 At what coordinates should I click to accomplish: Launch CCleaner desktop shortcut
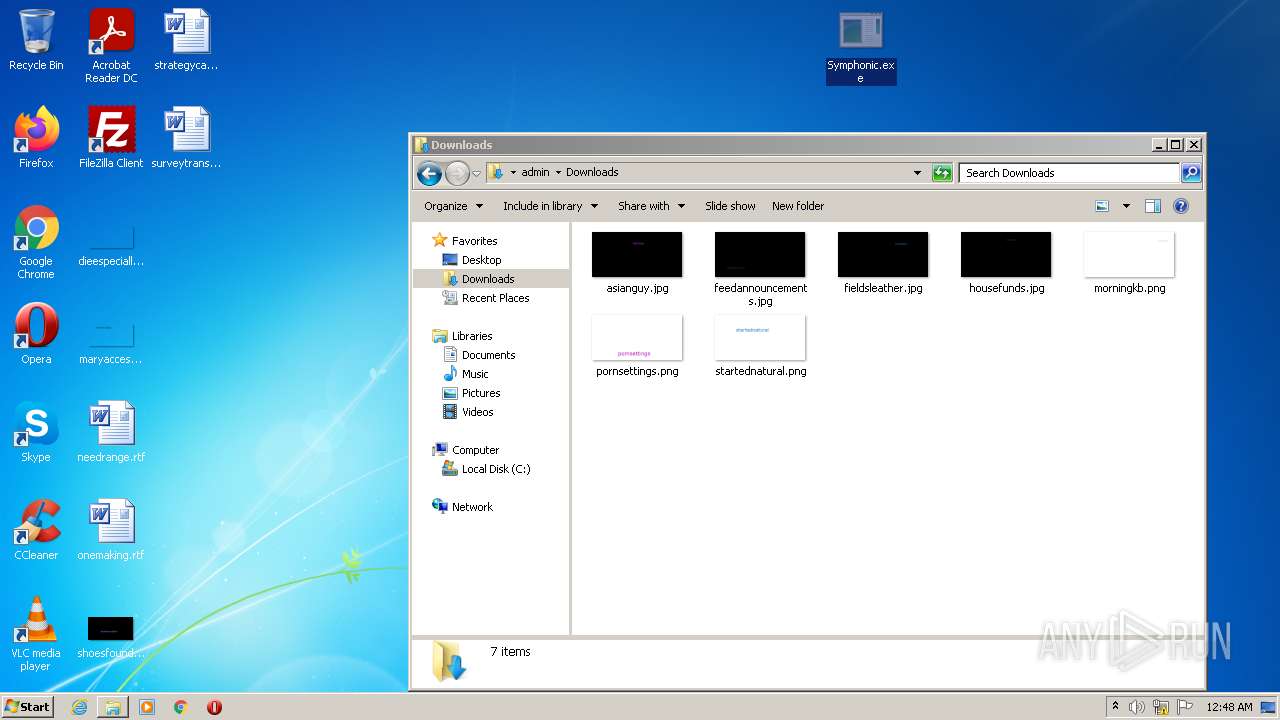[36, 530]
